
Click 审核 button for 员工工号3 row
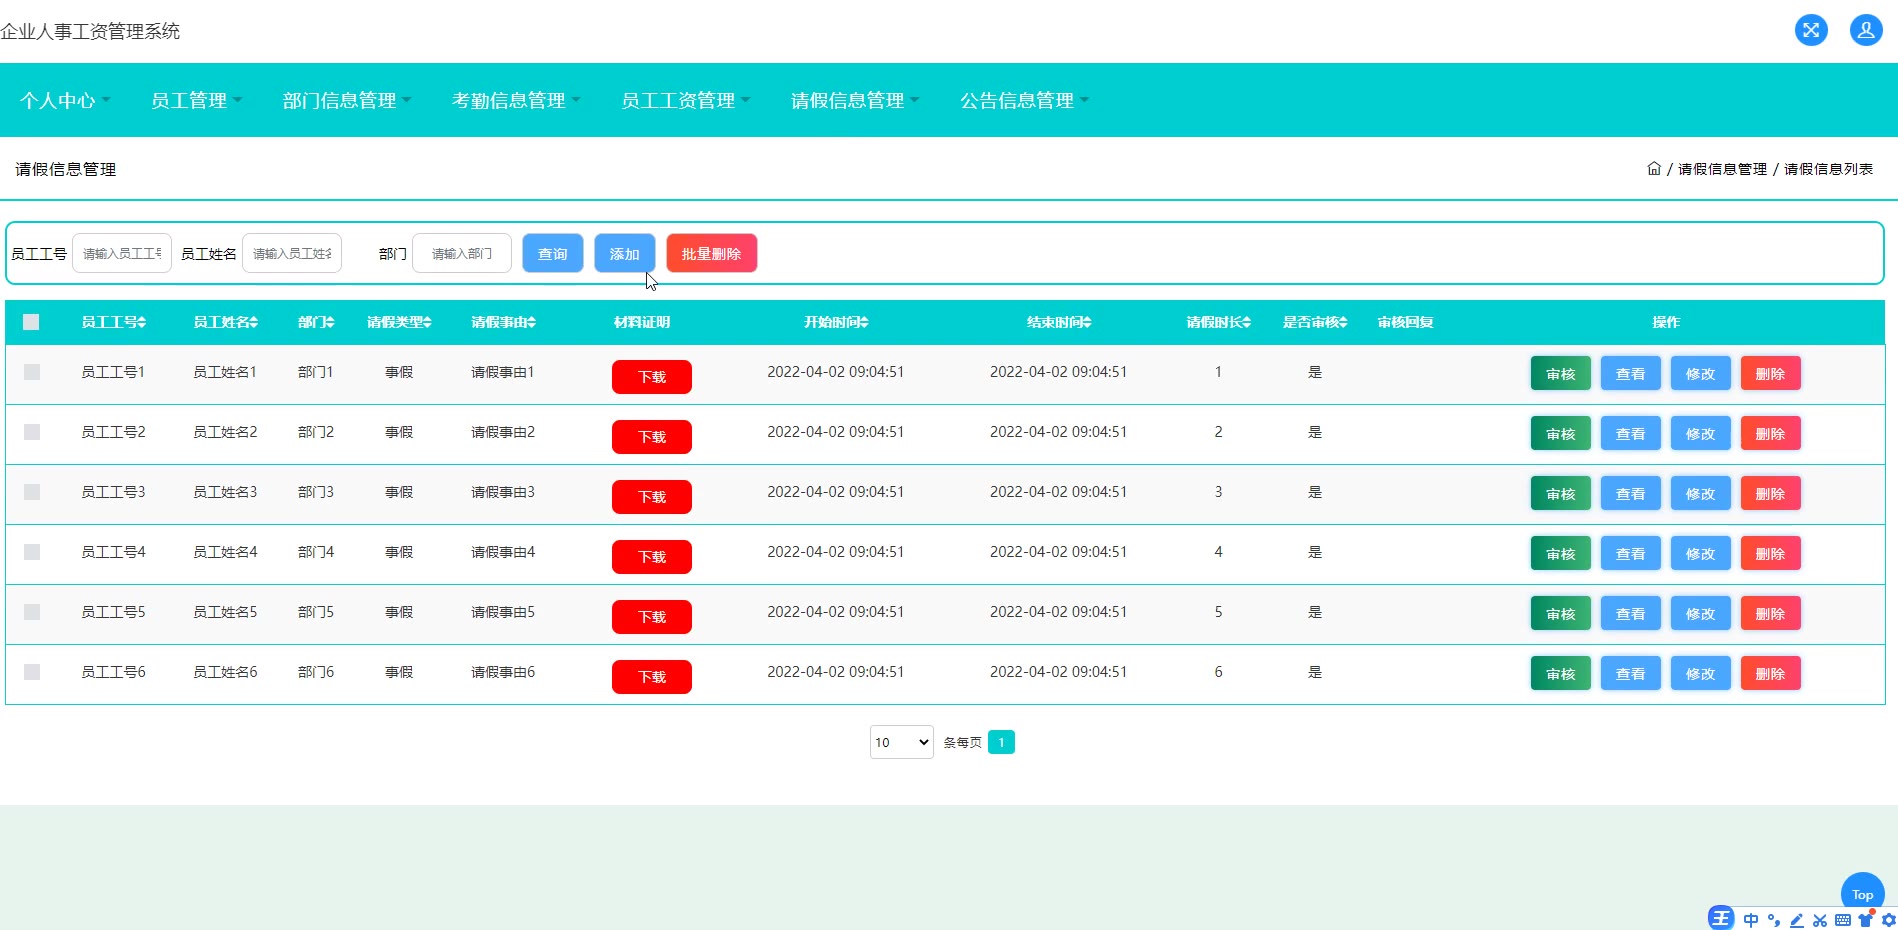pos(1560,494)
